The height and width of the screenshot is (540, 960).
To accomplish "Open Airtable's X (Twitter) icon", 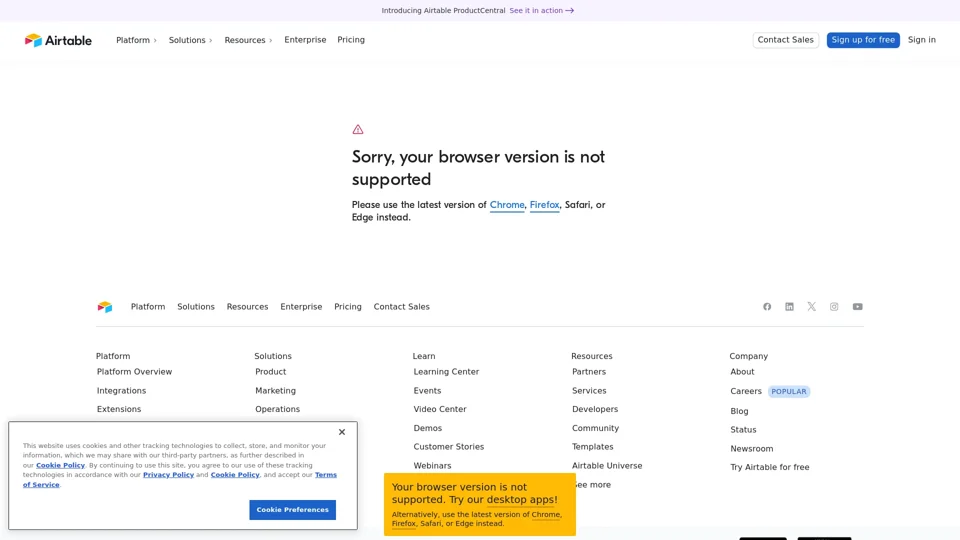I will (x=811, y=307).
